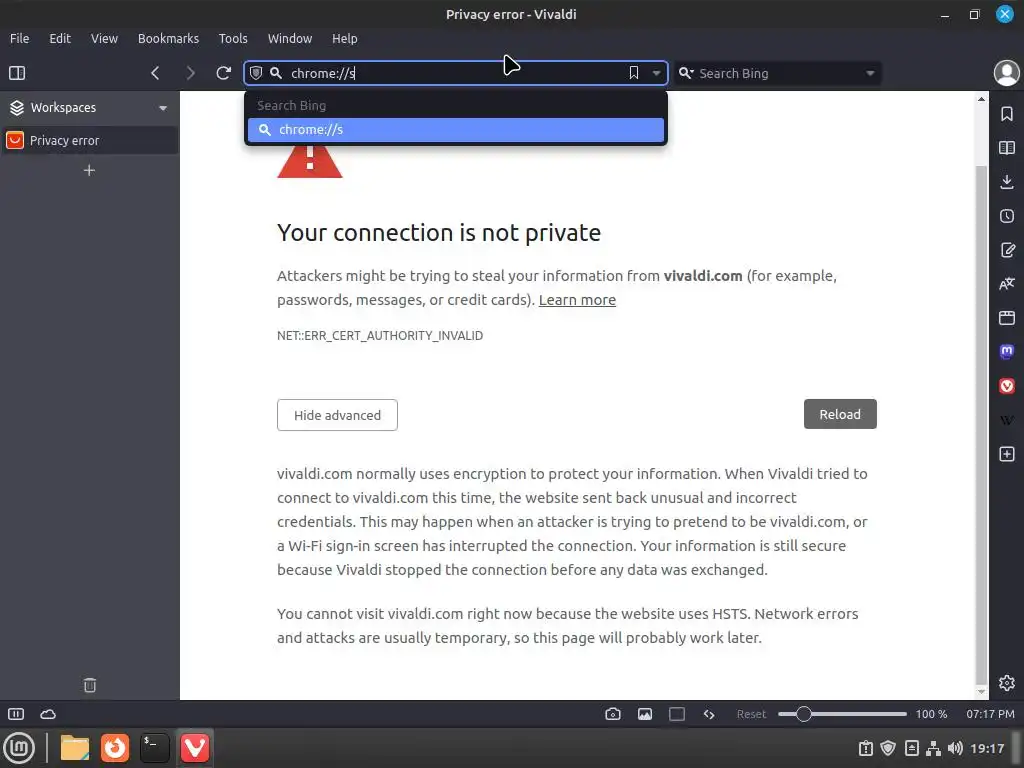The height and width of the screenshot is (768, 1024).
Task: Select Vivaldi in the taskbar
Action: point(195,748)
